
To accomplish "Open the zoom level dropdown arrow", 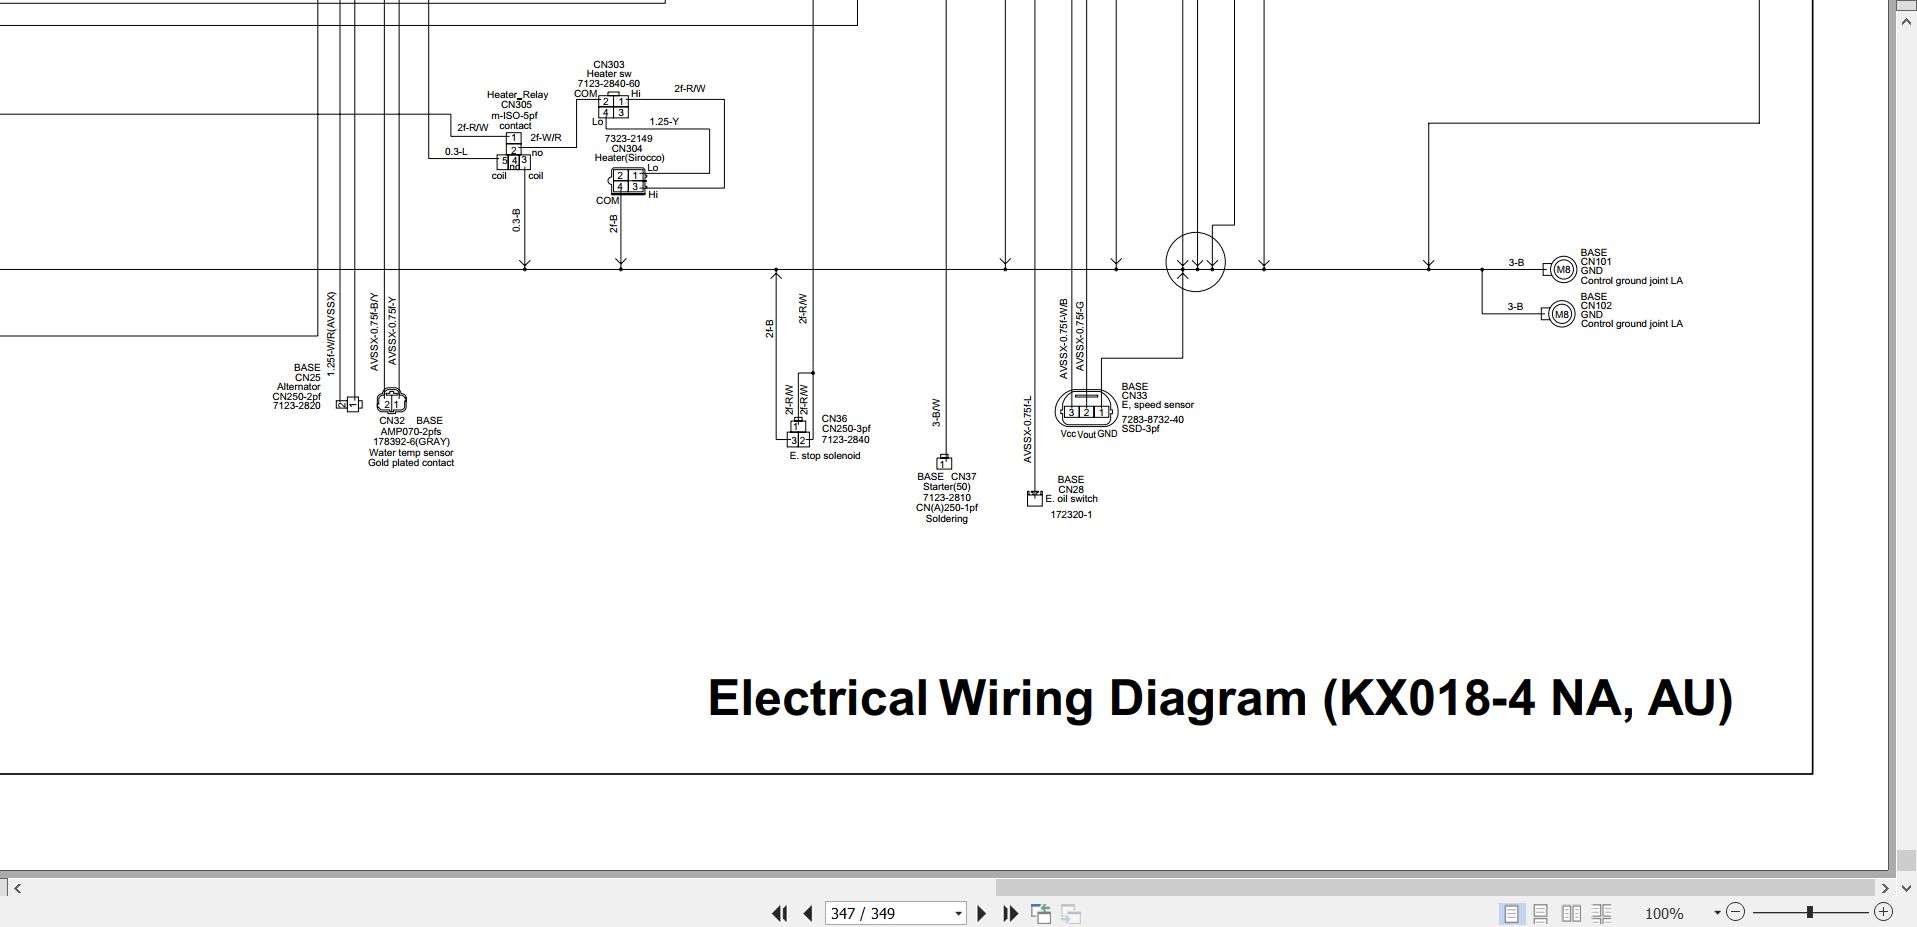I will pyautogui.click(x=1717, y=912).
